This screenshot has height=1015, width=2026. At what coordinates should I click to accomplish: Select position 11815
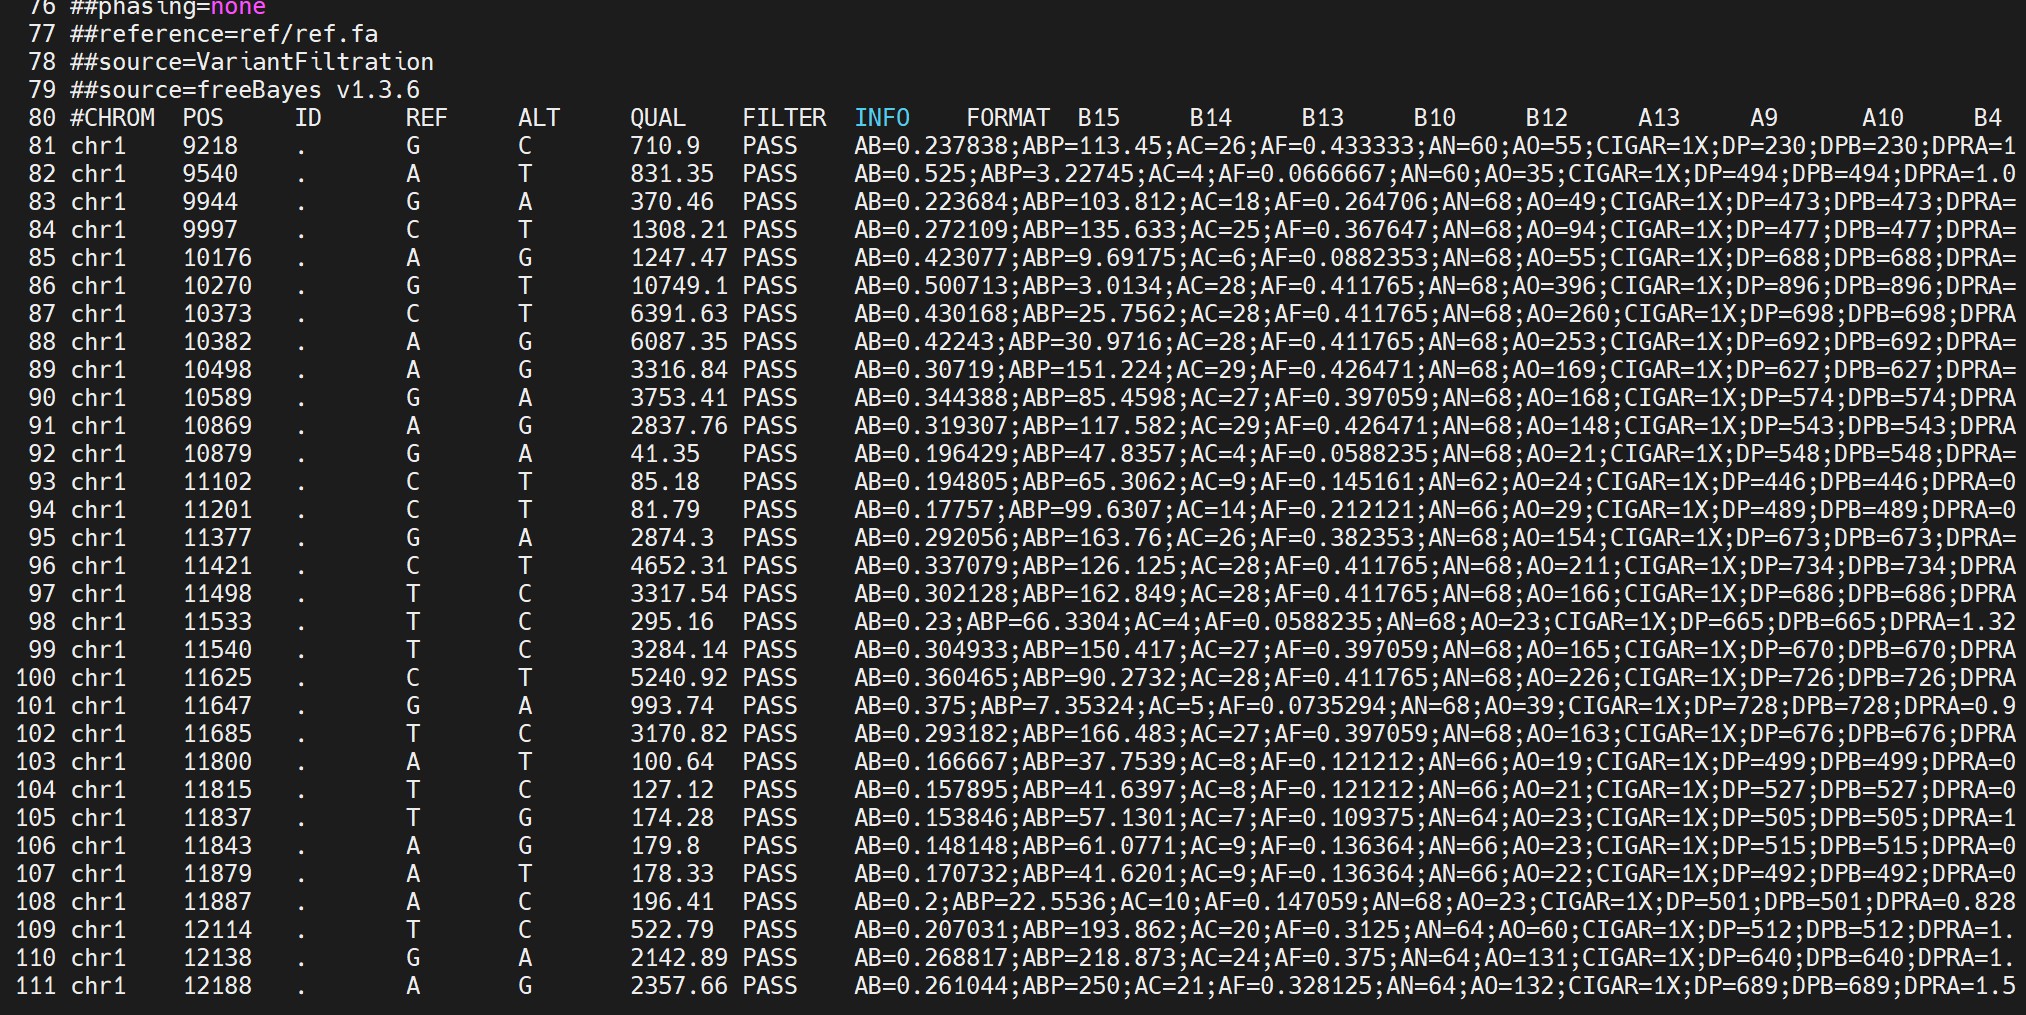(x=217, y=790)
